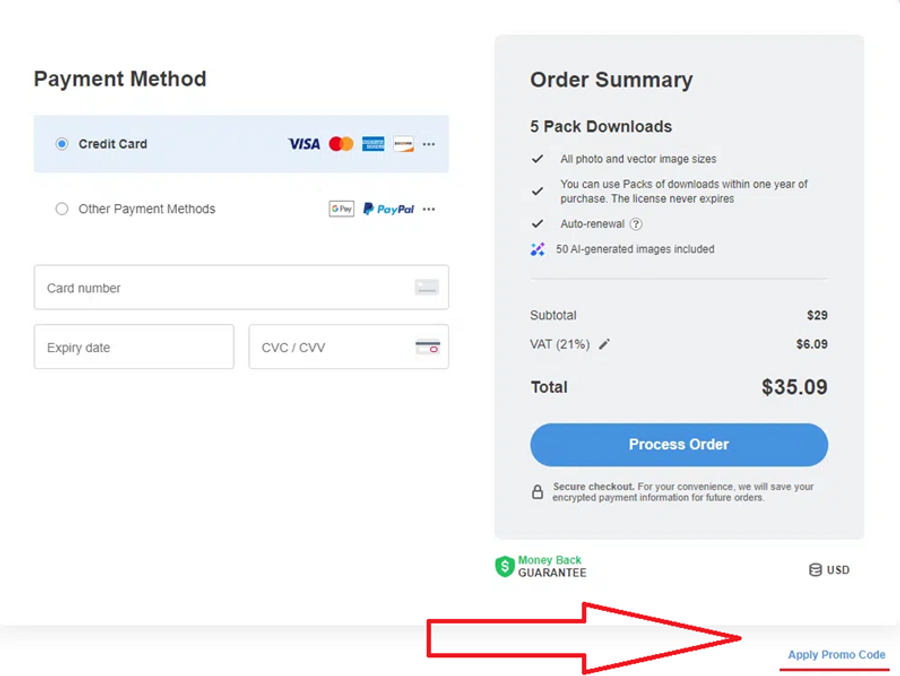900x676 pixels.
Task: Open the USD currency selector
Action: [829, 570]
